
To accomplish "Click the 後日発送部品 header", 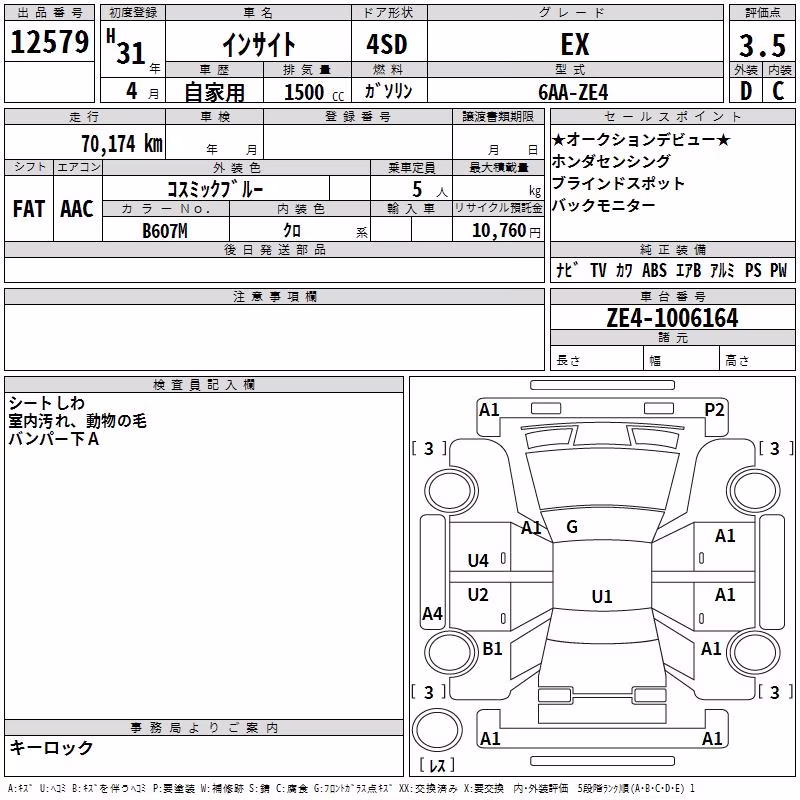I will (274, 249).
